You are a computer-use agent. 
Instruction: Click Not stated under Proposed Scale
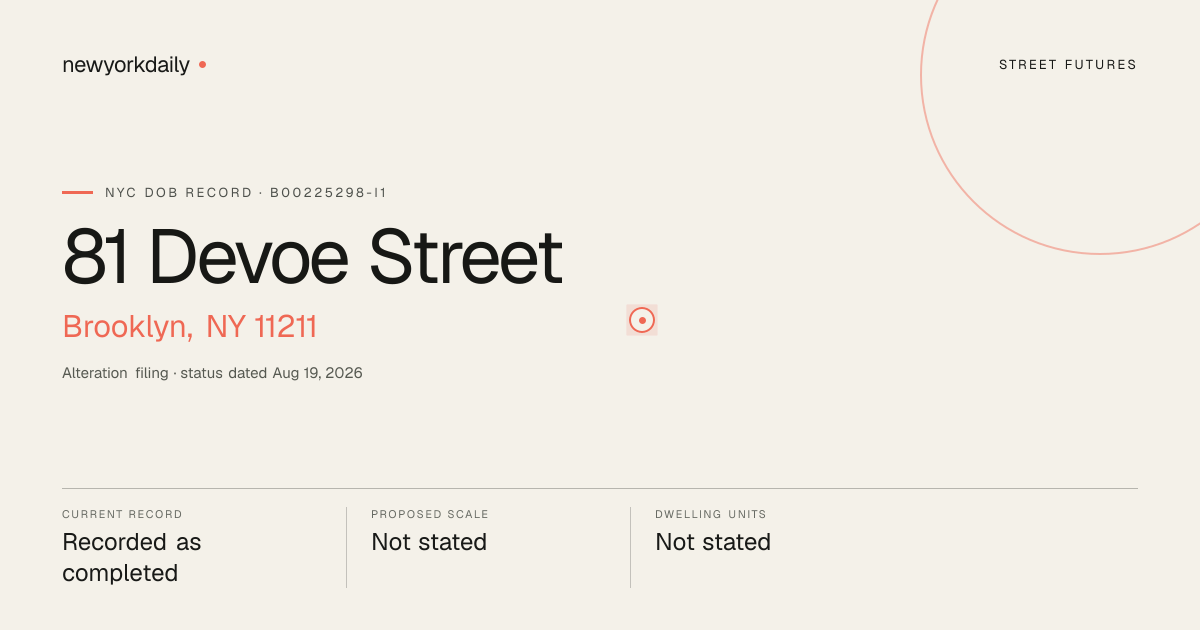[x=429, y=542]
